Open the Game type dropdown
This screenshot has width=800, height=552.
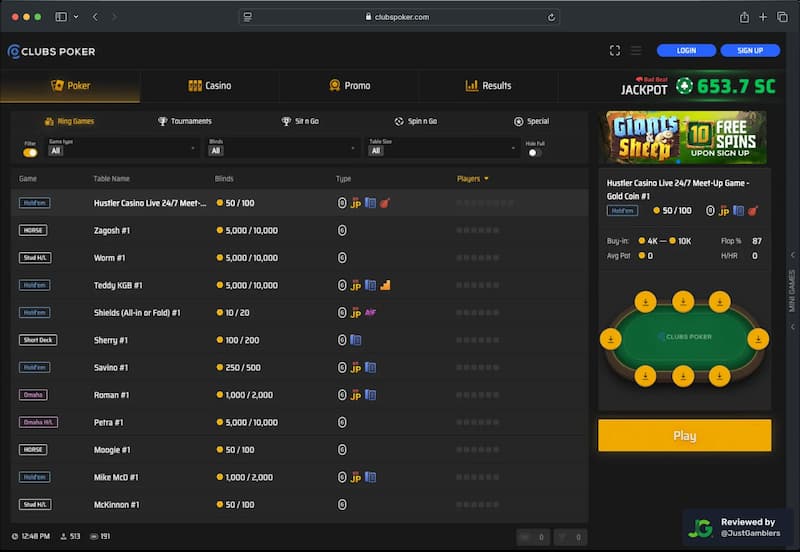122,148
